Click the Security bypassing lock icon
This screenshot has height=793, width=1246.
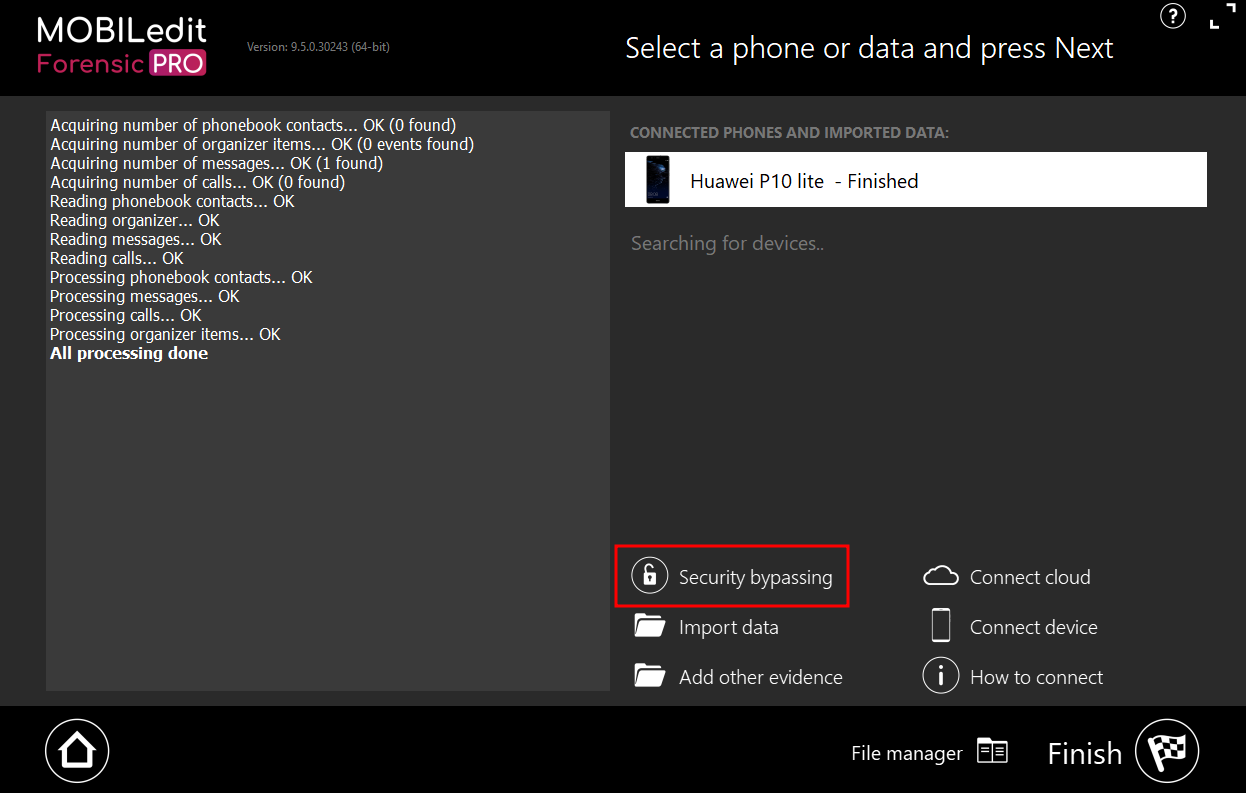click(x=650, y=576)
